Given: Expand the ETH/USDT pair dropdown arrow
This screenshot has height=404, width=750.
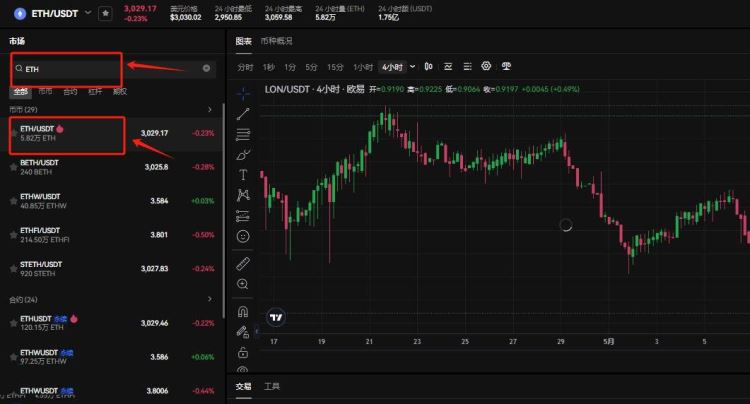Looking at the screenshot, I should point(88,13).
